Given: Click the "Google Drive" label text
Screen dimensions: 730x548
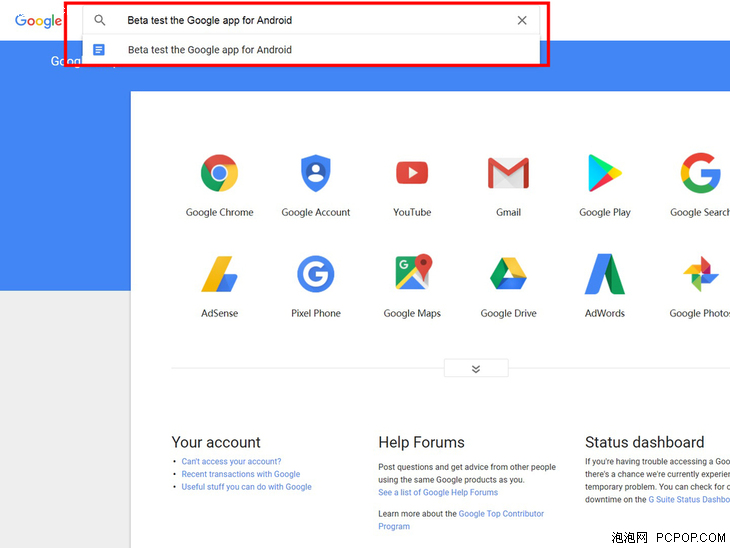Looking at the screenshot, I should tap(508, 313).
